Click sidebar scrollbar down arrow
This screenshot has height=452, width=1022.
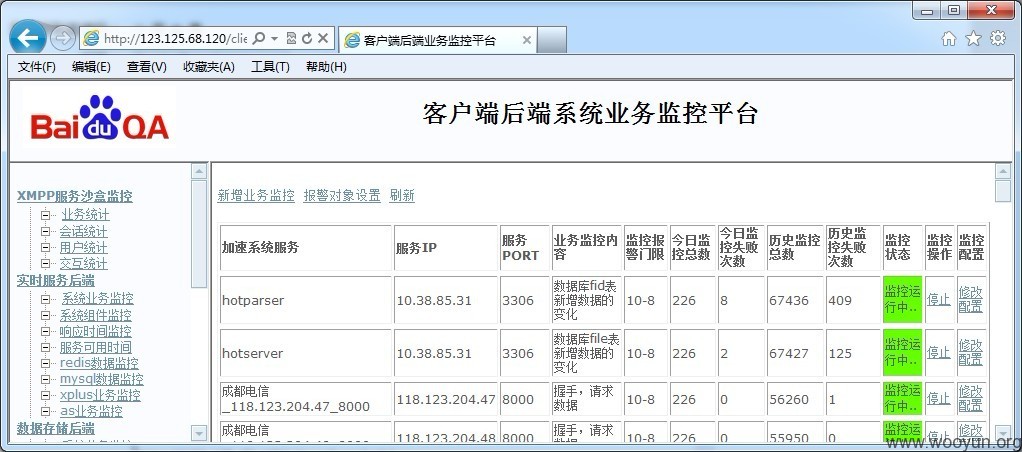click(199, 433)
